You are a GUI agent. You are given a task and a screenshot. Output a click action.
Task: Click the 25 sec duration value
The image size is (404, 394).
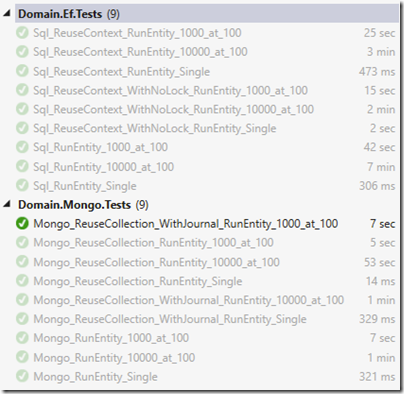tap(379, 33)
